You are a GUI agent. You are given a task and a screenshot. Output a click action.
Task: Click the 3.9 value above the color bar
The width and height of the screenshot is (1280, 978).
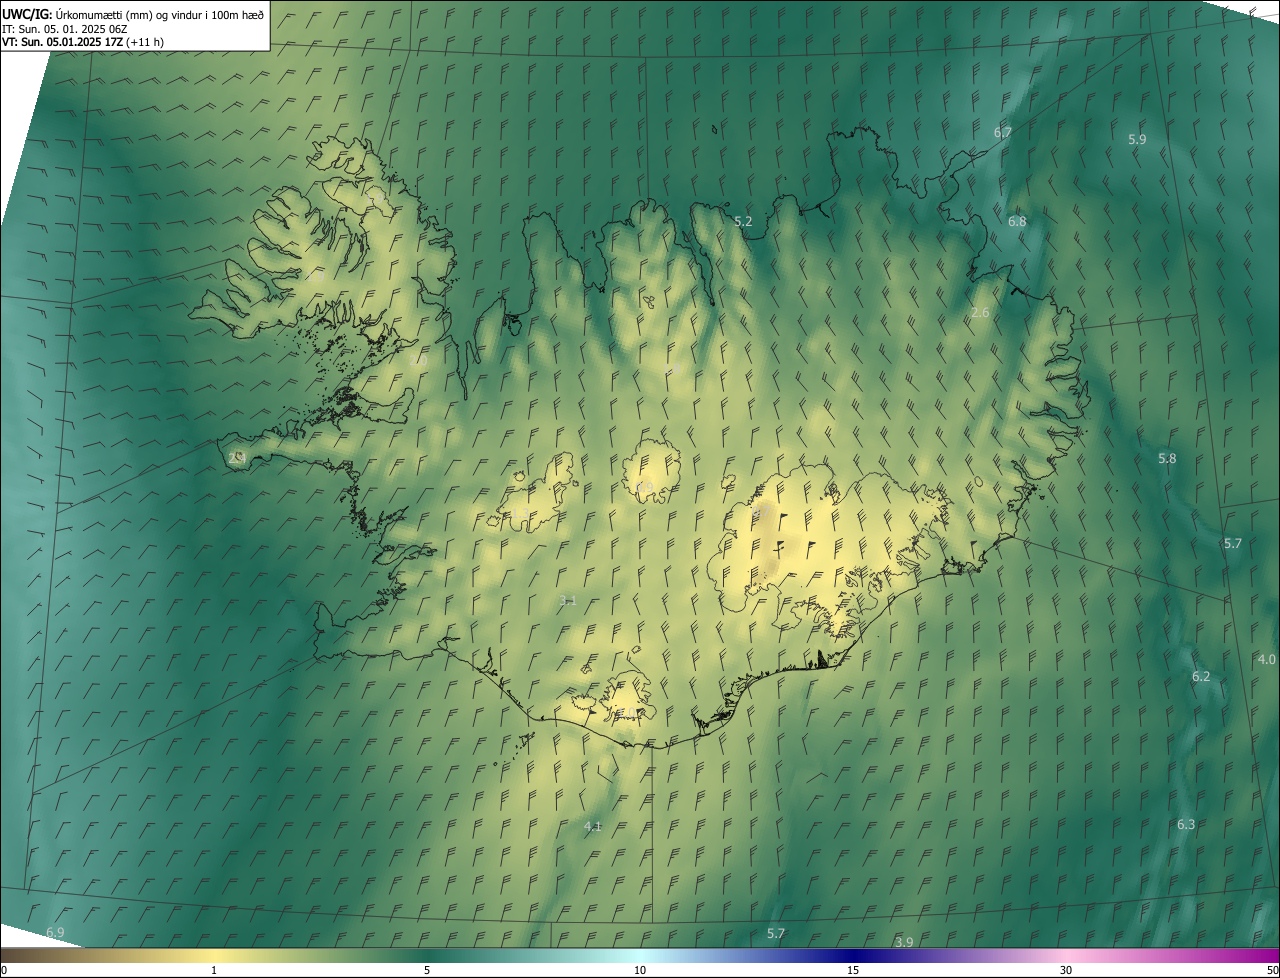(x=904, y=942)
